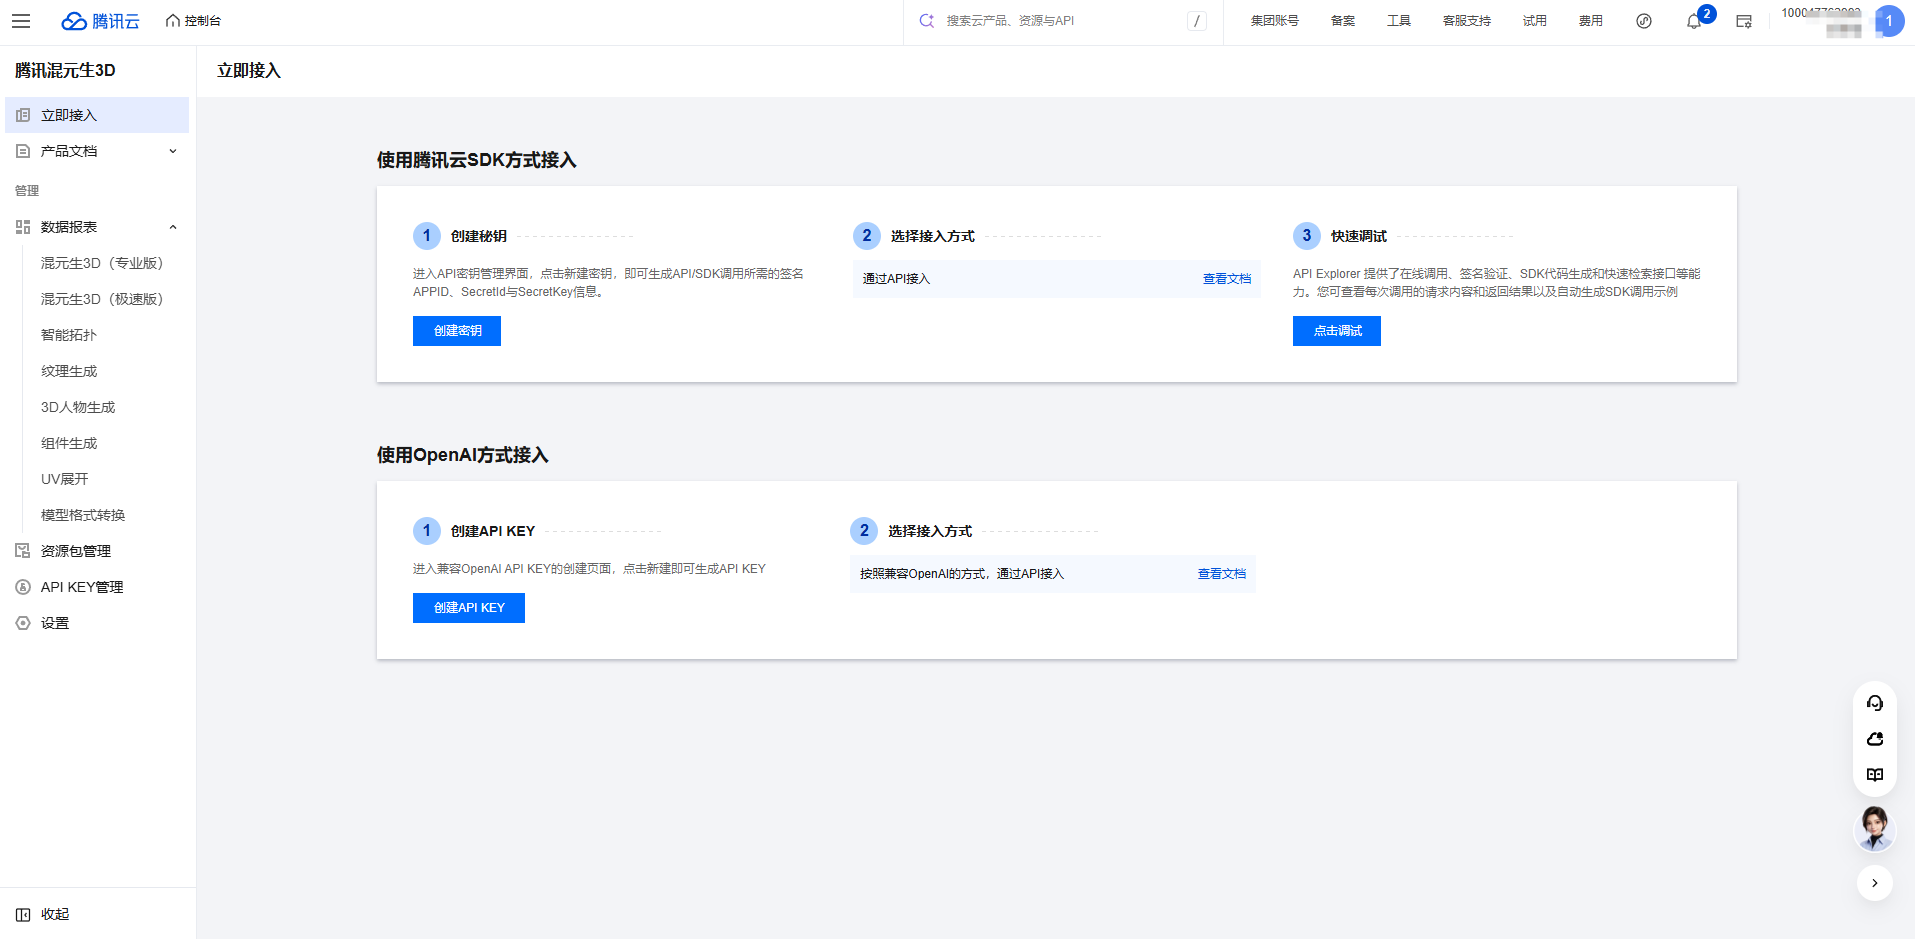The height and width of the screenshot is (939, 1915).
Task: Open the 集团账号 menu
Action: tap(1275, 21)
